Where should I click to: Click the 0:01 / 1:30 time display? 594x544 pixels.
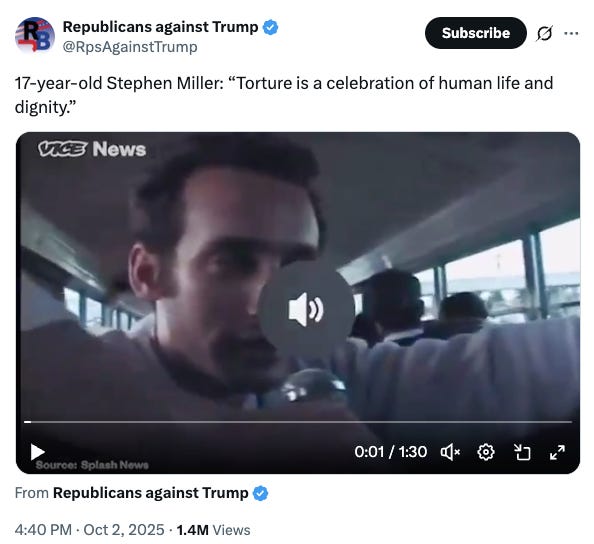pyautogui.click(x=391, y=452)
